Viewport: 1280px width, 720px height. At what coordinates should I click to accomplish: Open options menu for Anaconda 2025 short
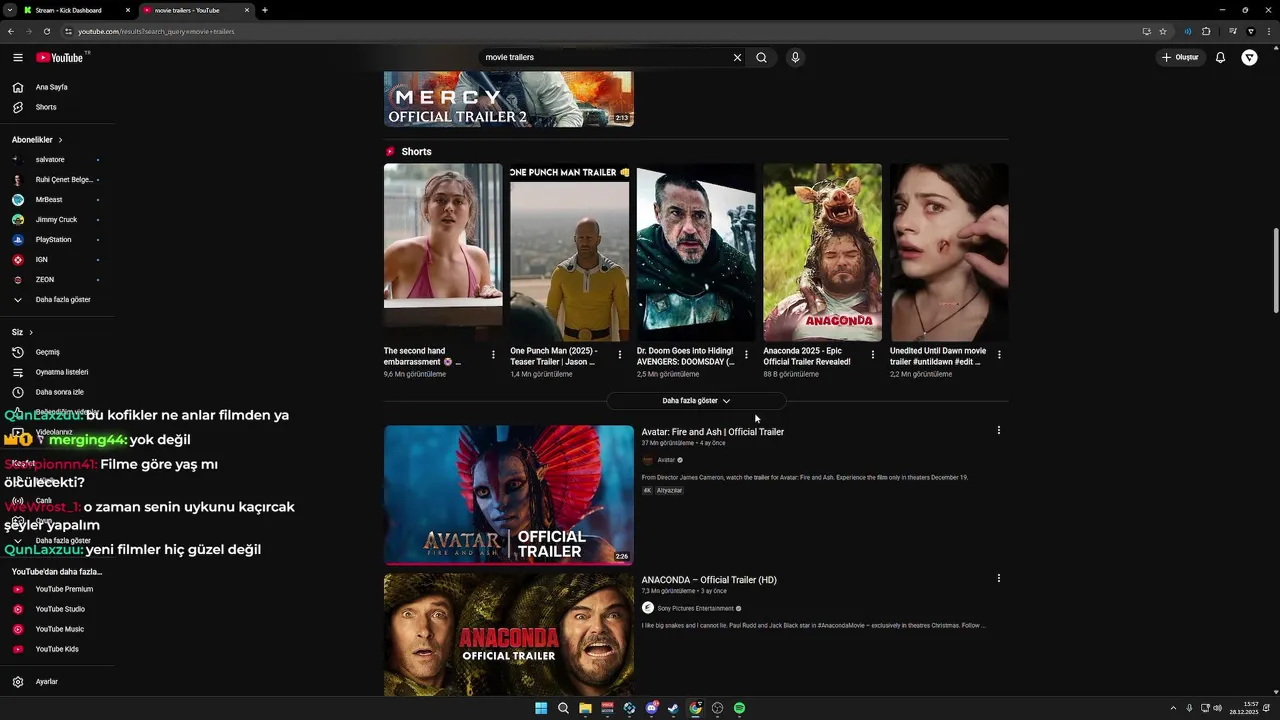click(872, 355)
